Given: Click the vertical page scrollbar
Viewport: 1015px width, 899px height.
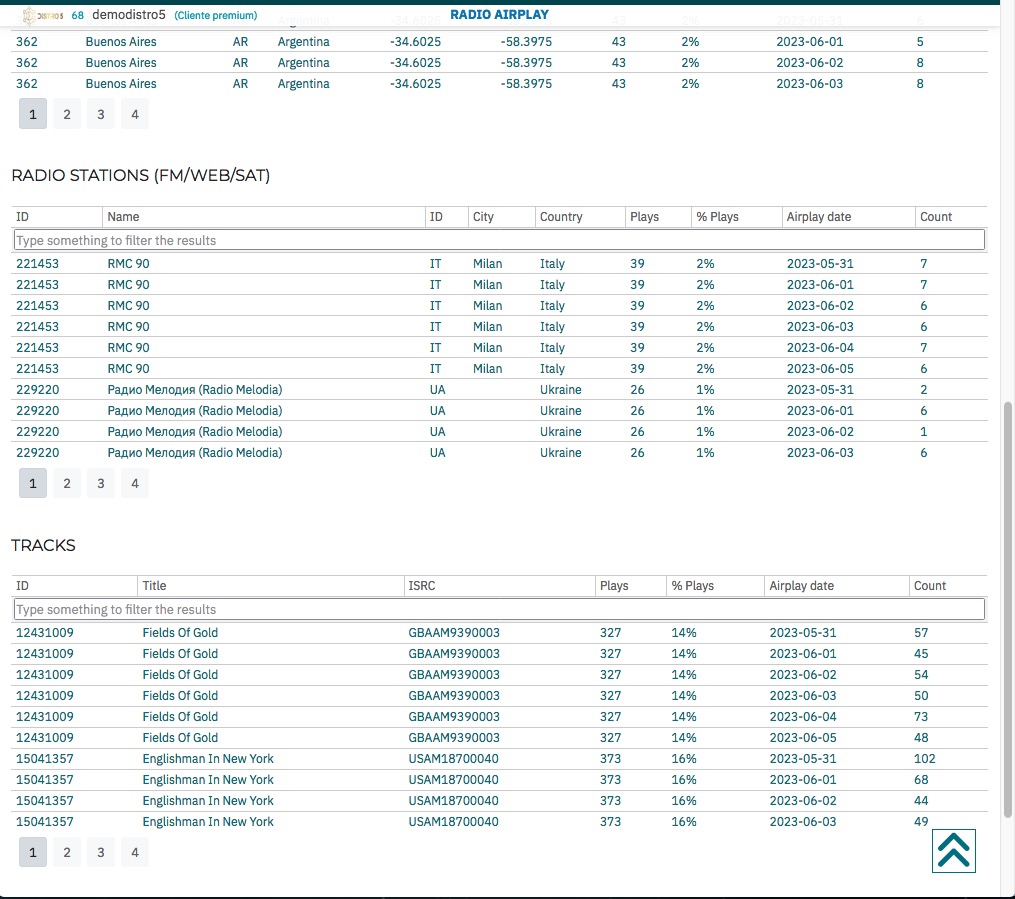Looking at the screenshot, I should pos(1008,608).
